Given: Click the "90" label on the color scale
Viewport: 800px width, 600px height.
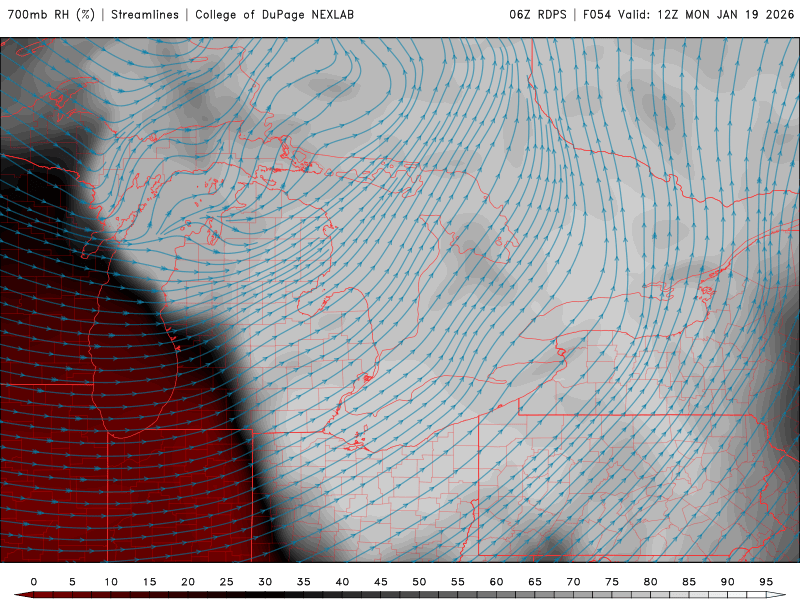Looking at the screenshot, I should coord(728,582).
